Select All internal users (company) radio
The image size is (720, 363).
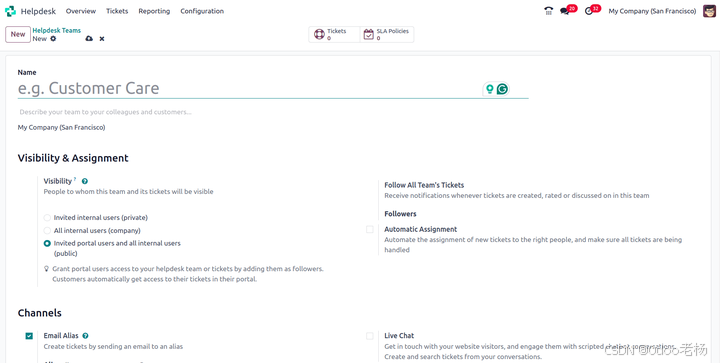[x=47, y=230]
